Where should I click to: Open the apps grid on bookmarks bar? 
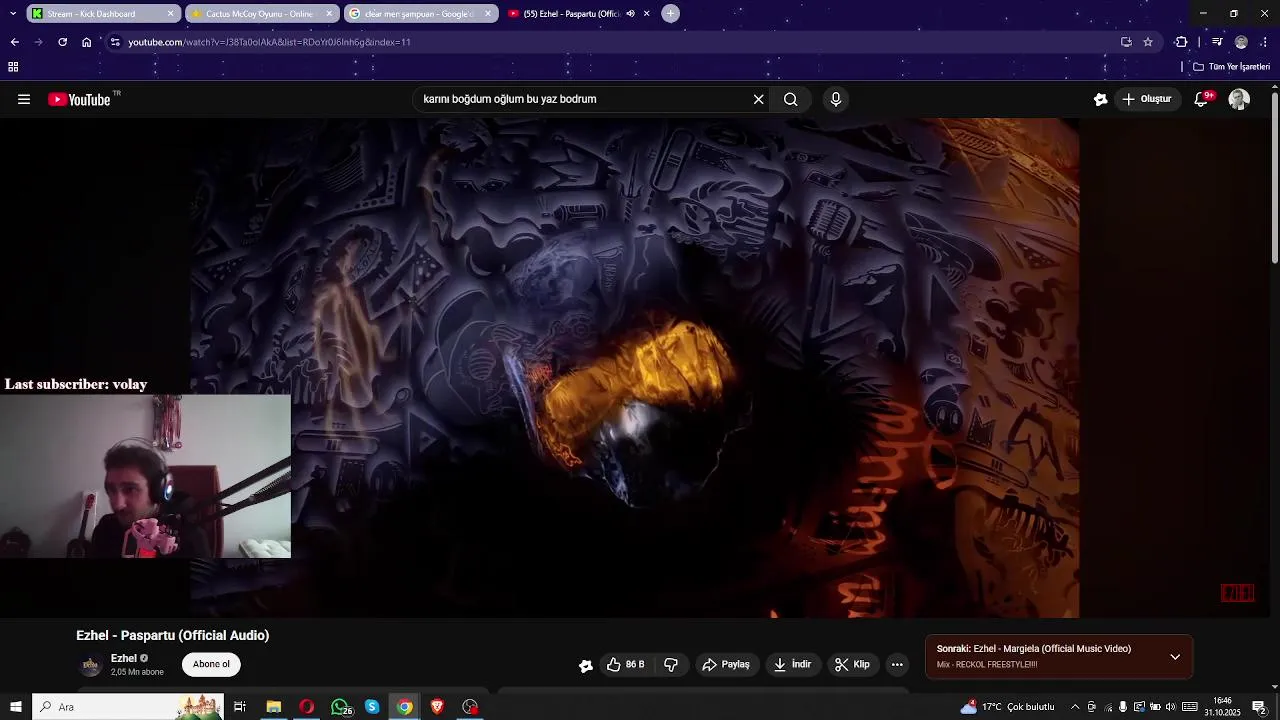(13, 67)
